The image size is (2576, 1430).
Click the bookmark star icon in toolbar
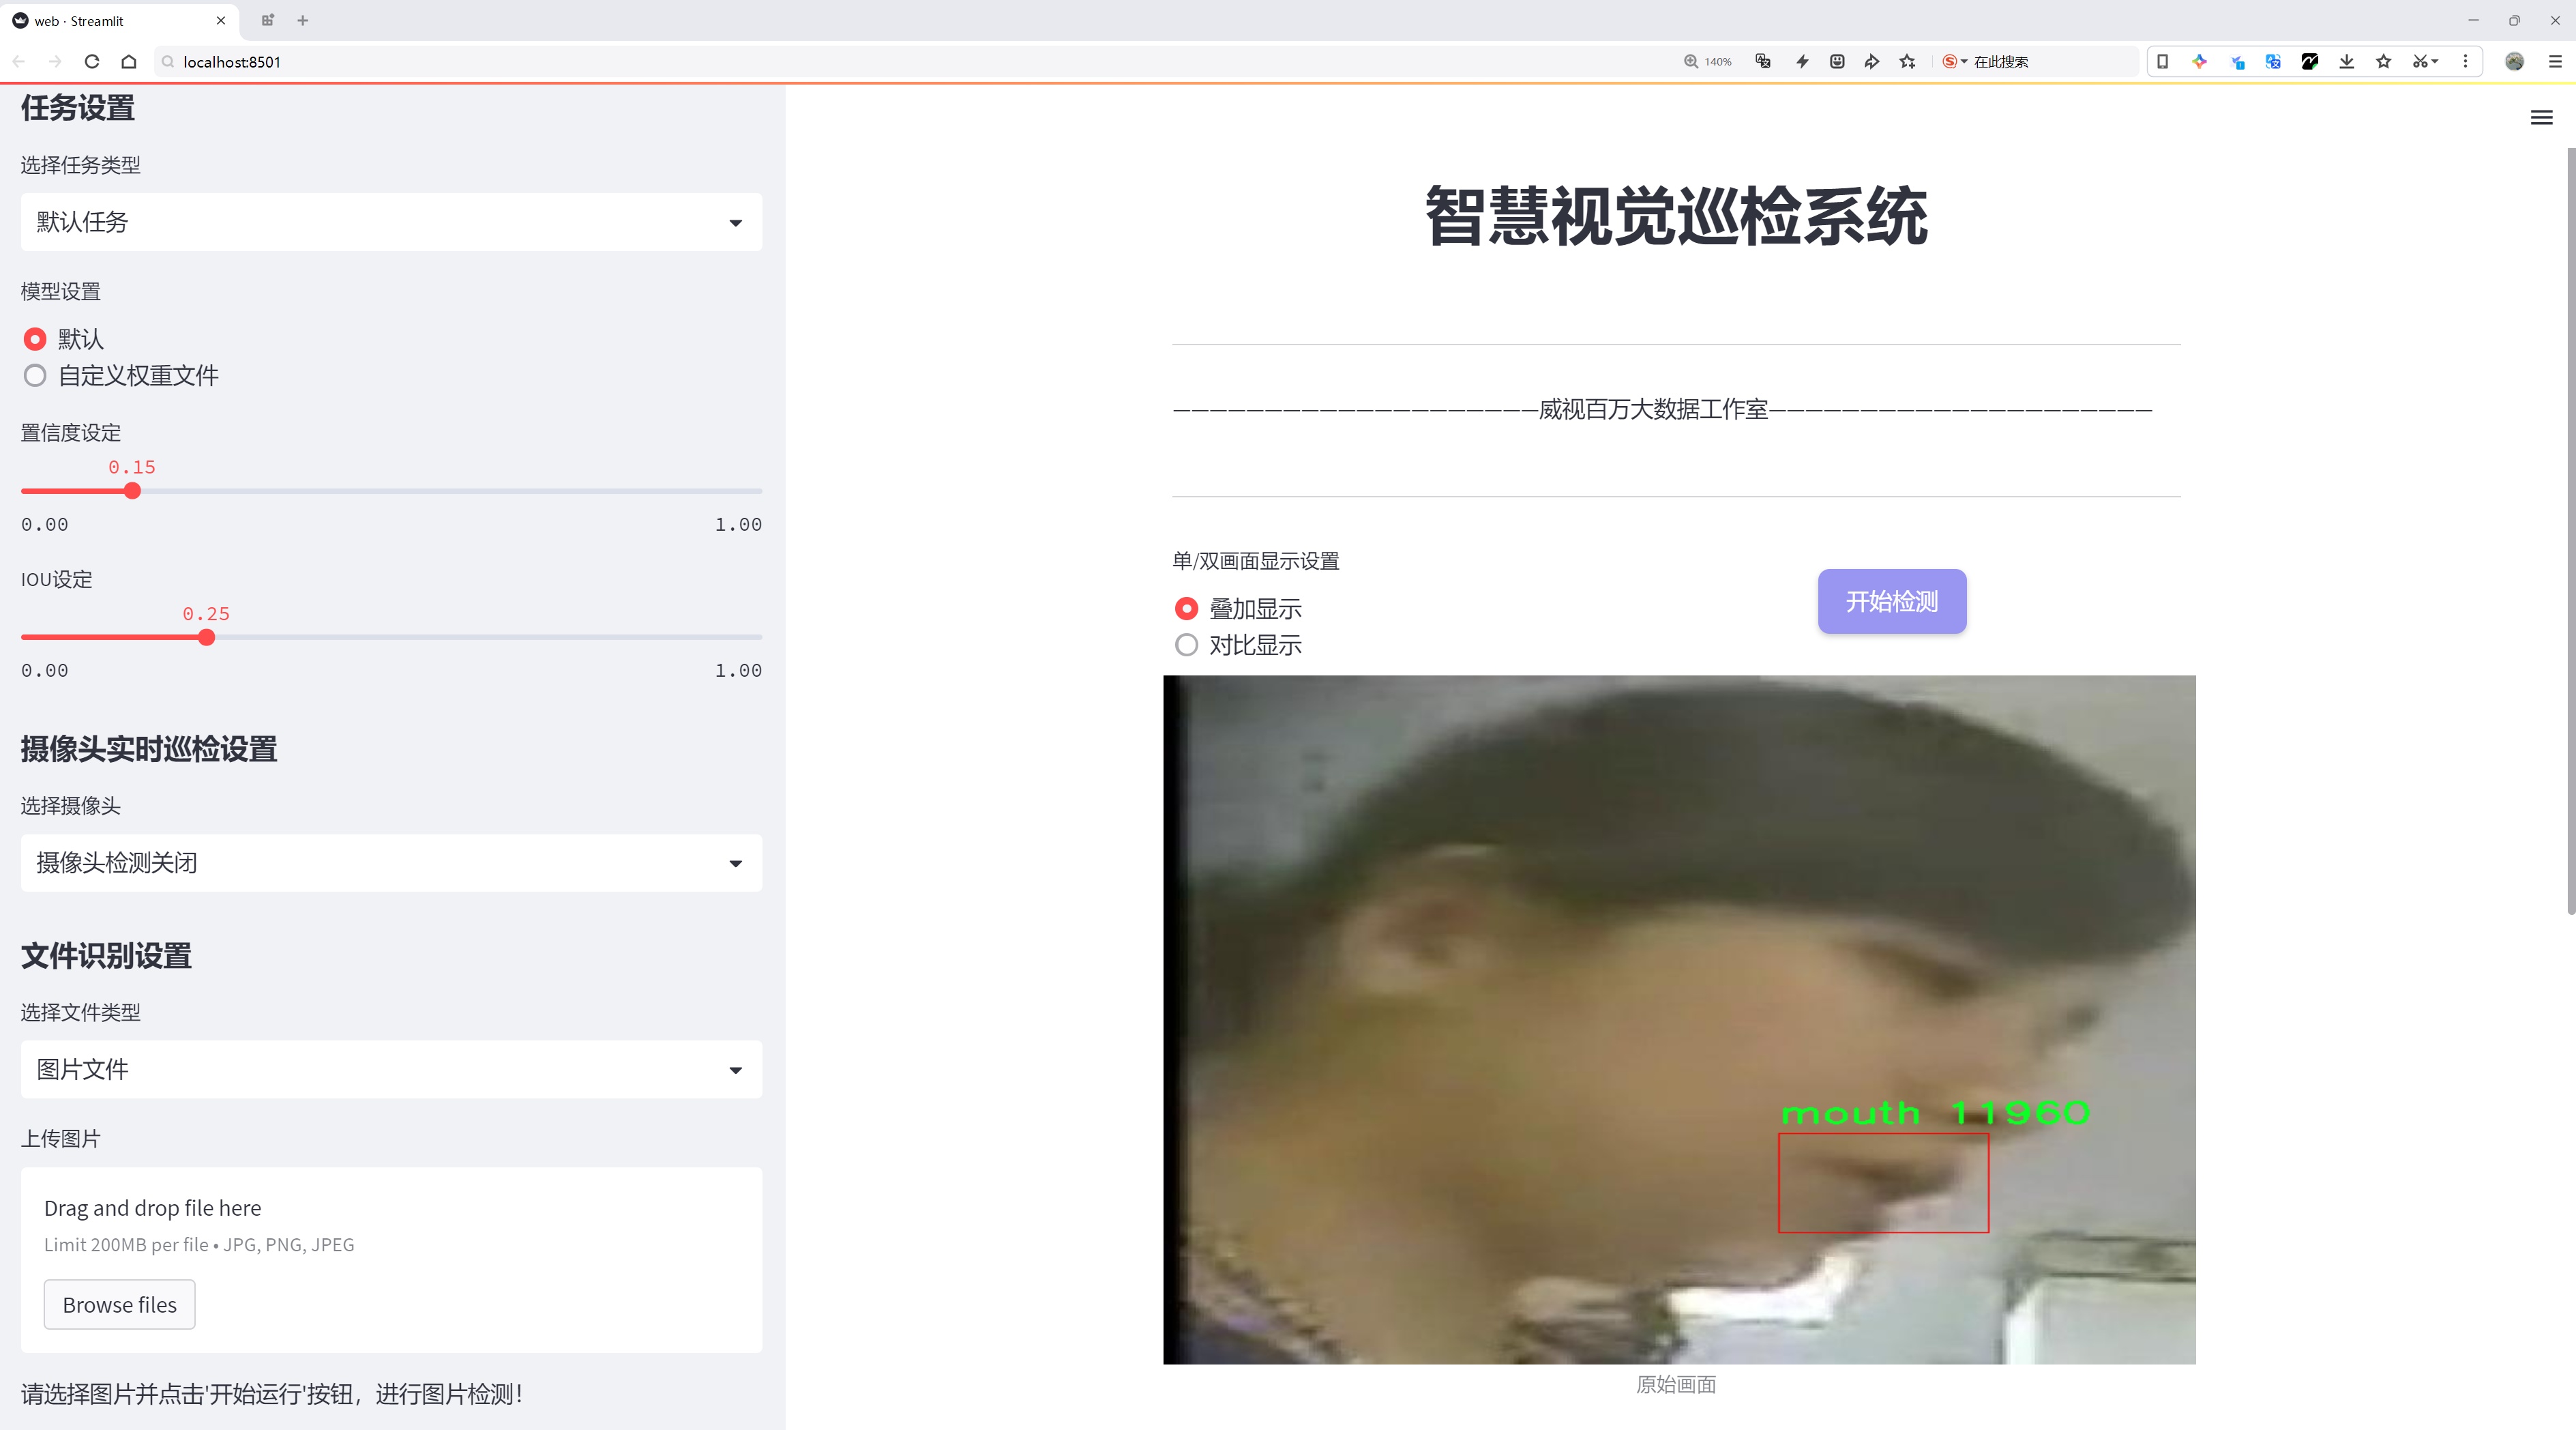pos(2383,61)
